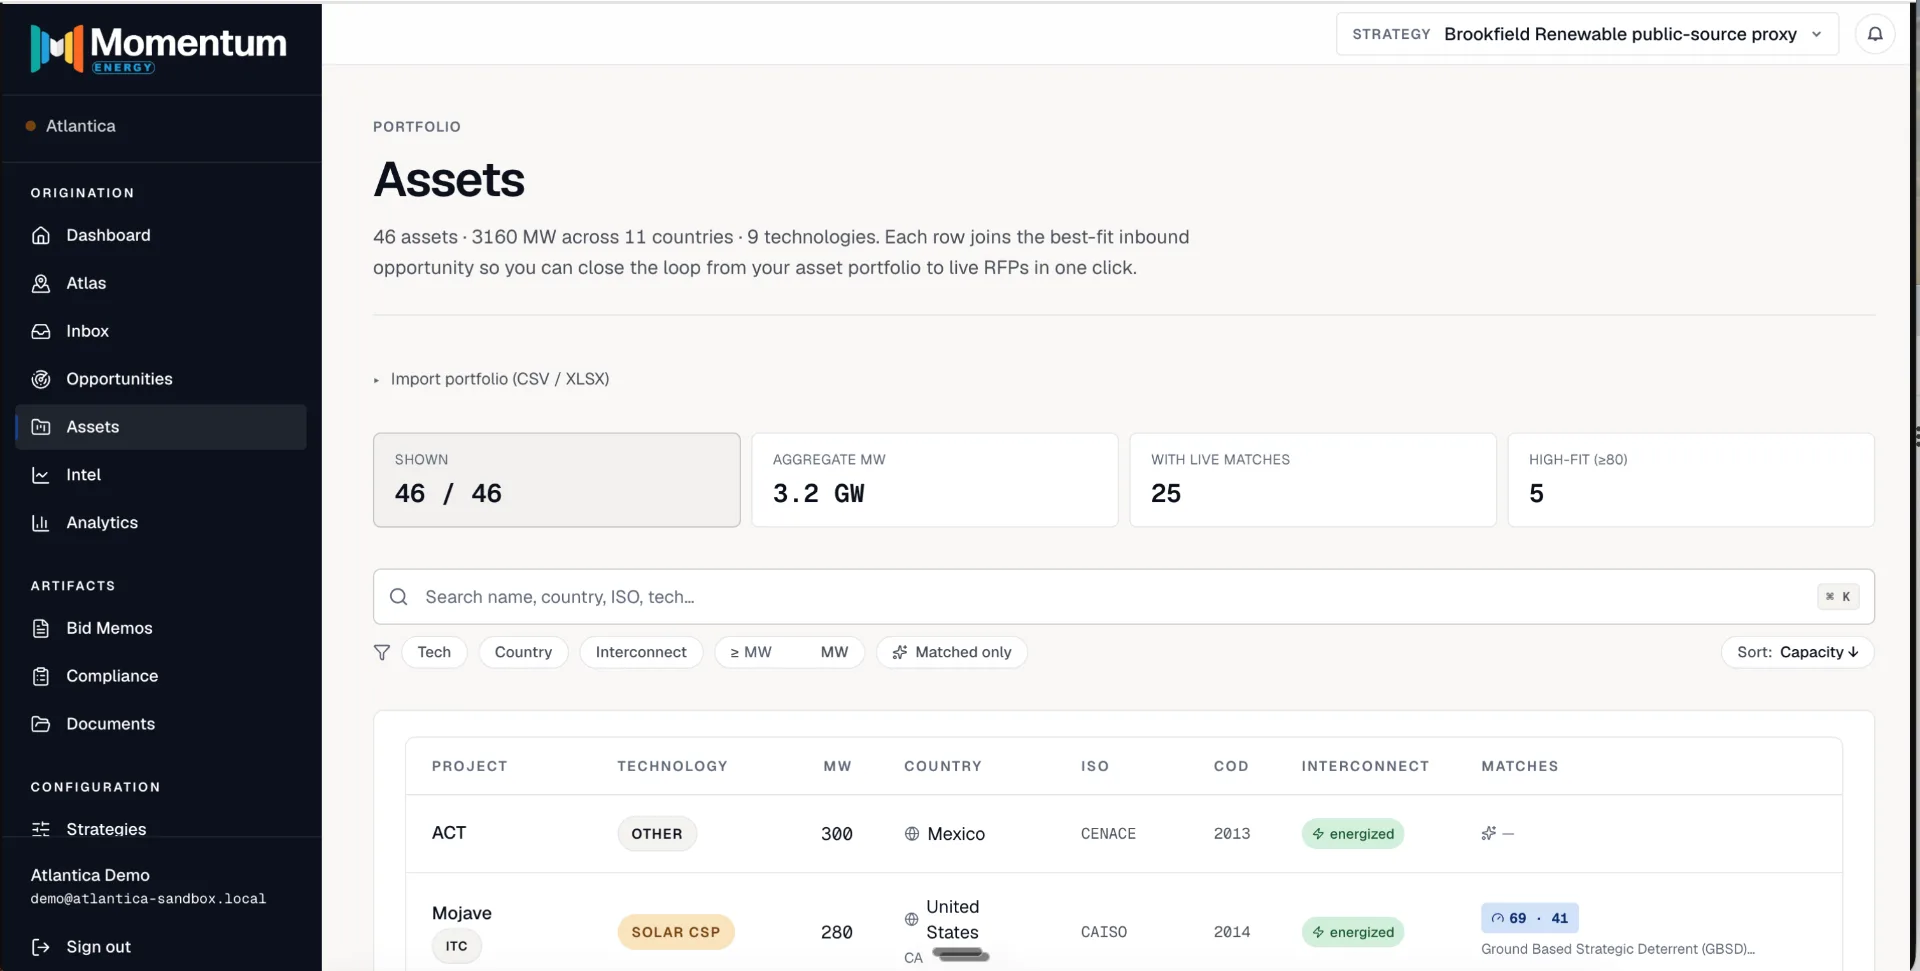Click the With Live Matches card
Viewport: 1920px width, 971px height.
click(x=1313, y=480)
